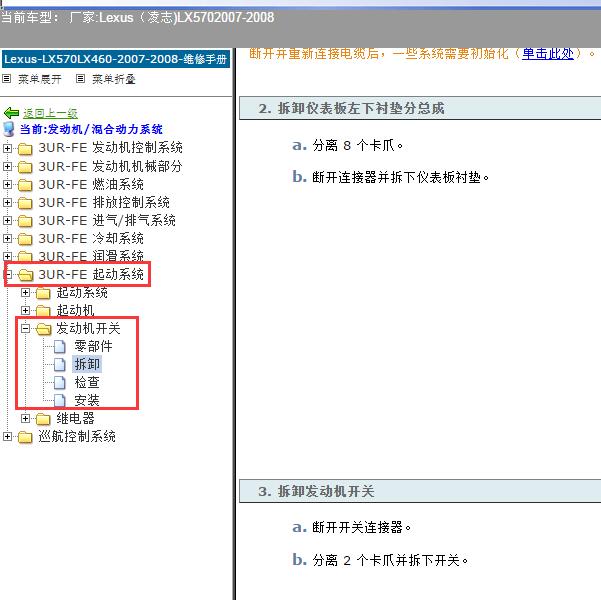Select the 3UR-FE 冷却系统 tree label

pos(91,238)
